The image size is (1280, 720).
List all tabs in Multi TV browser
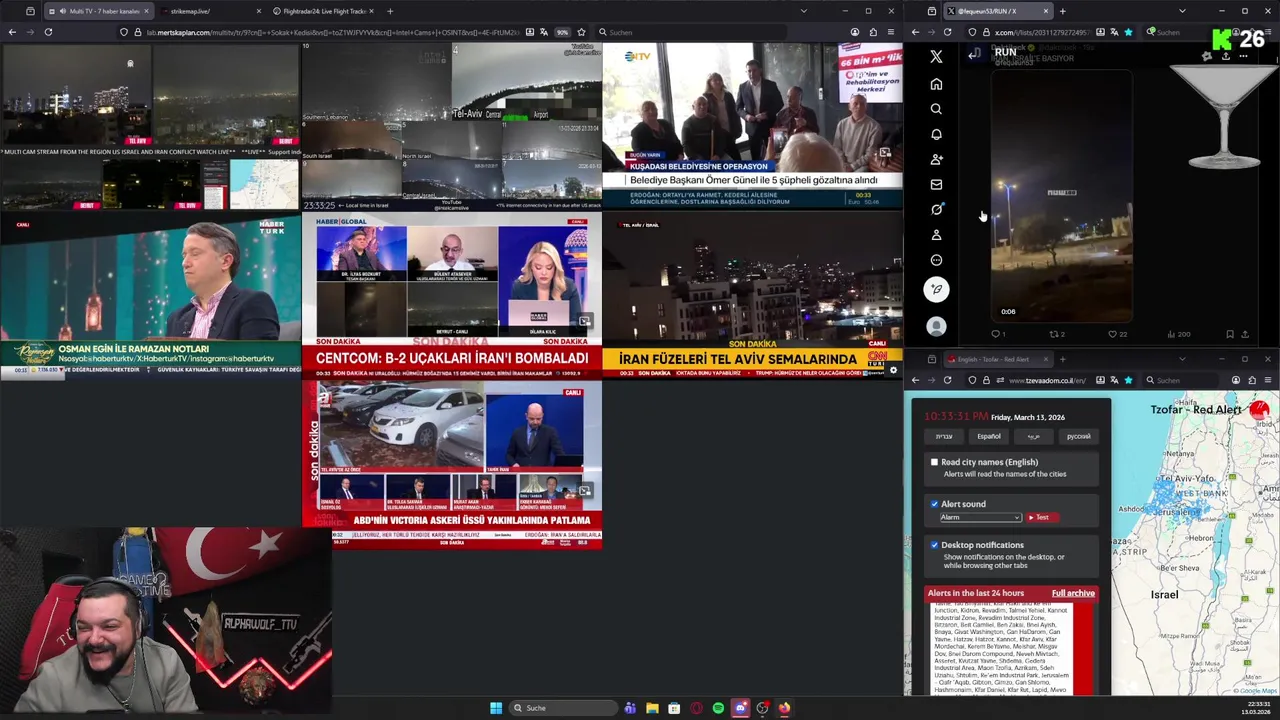pyautogui.click(x=803, y=11)
